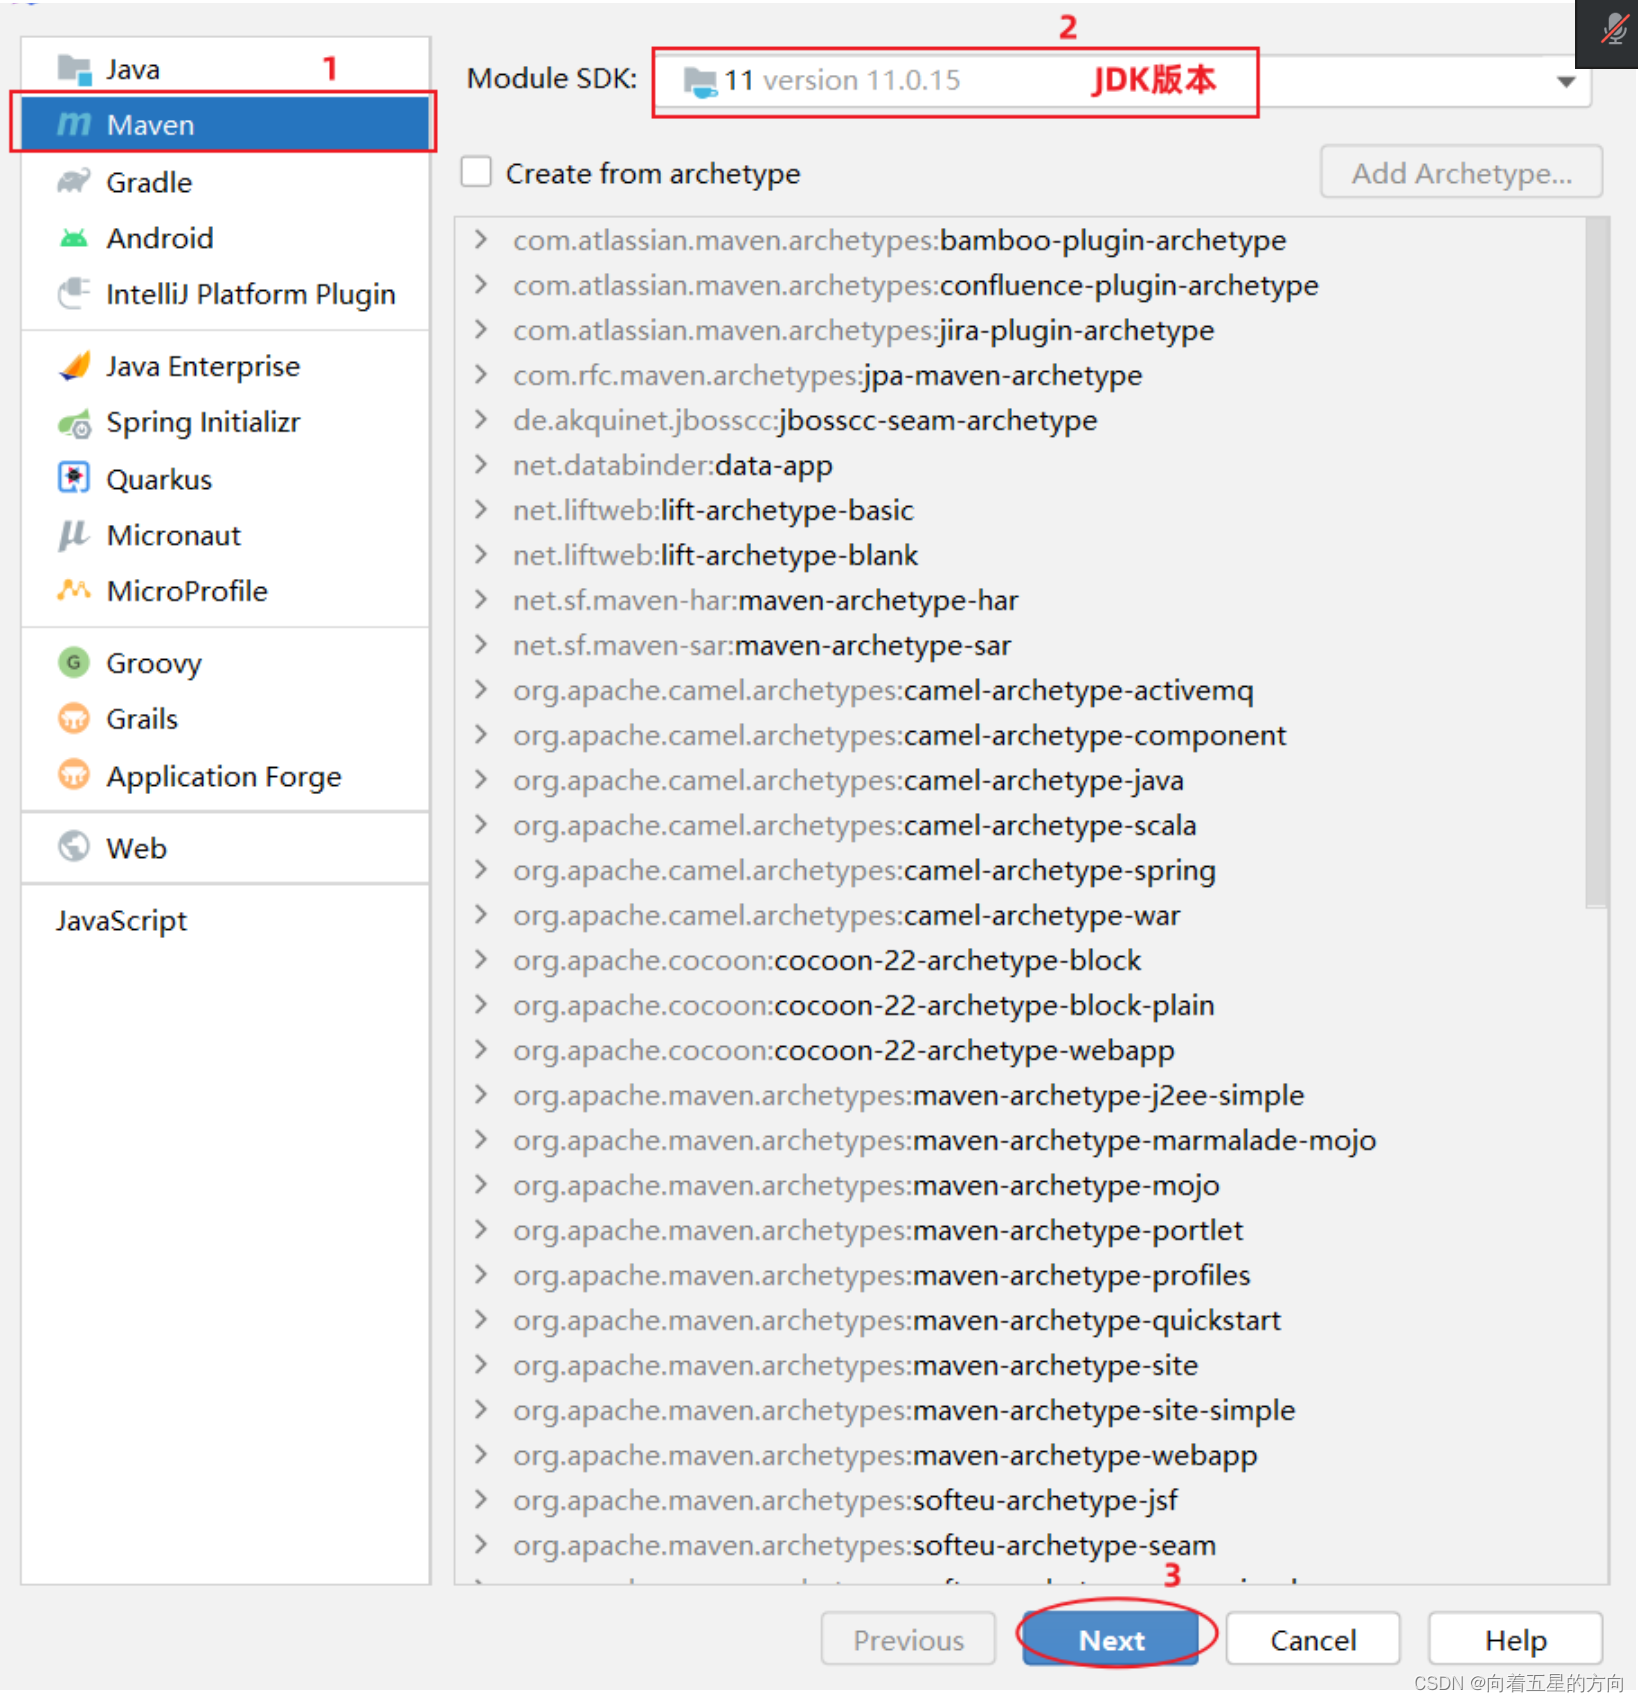The height and width of the screenshot is (1702, 1638).
Task: Select maven-archetype-har in the list
Action: 765,600
